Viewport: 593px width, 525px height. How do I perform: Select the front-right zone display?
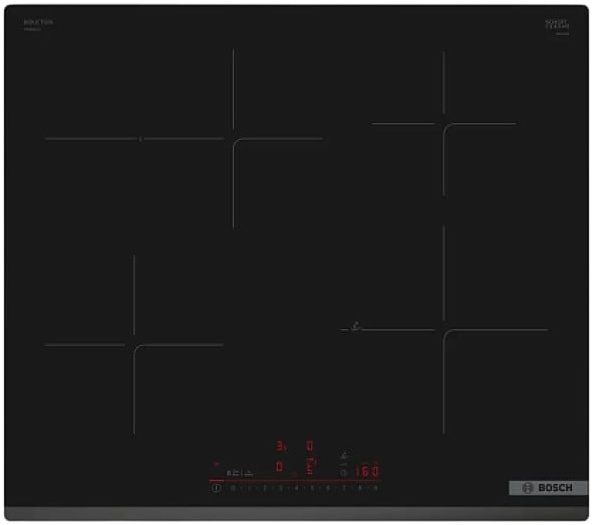click(x=310, y=466)
